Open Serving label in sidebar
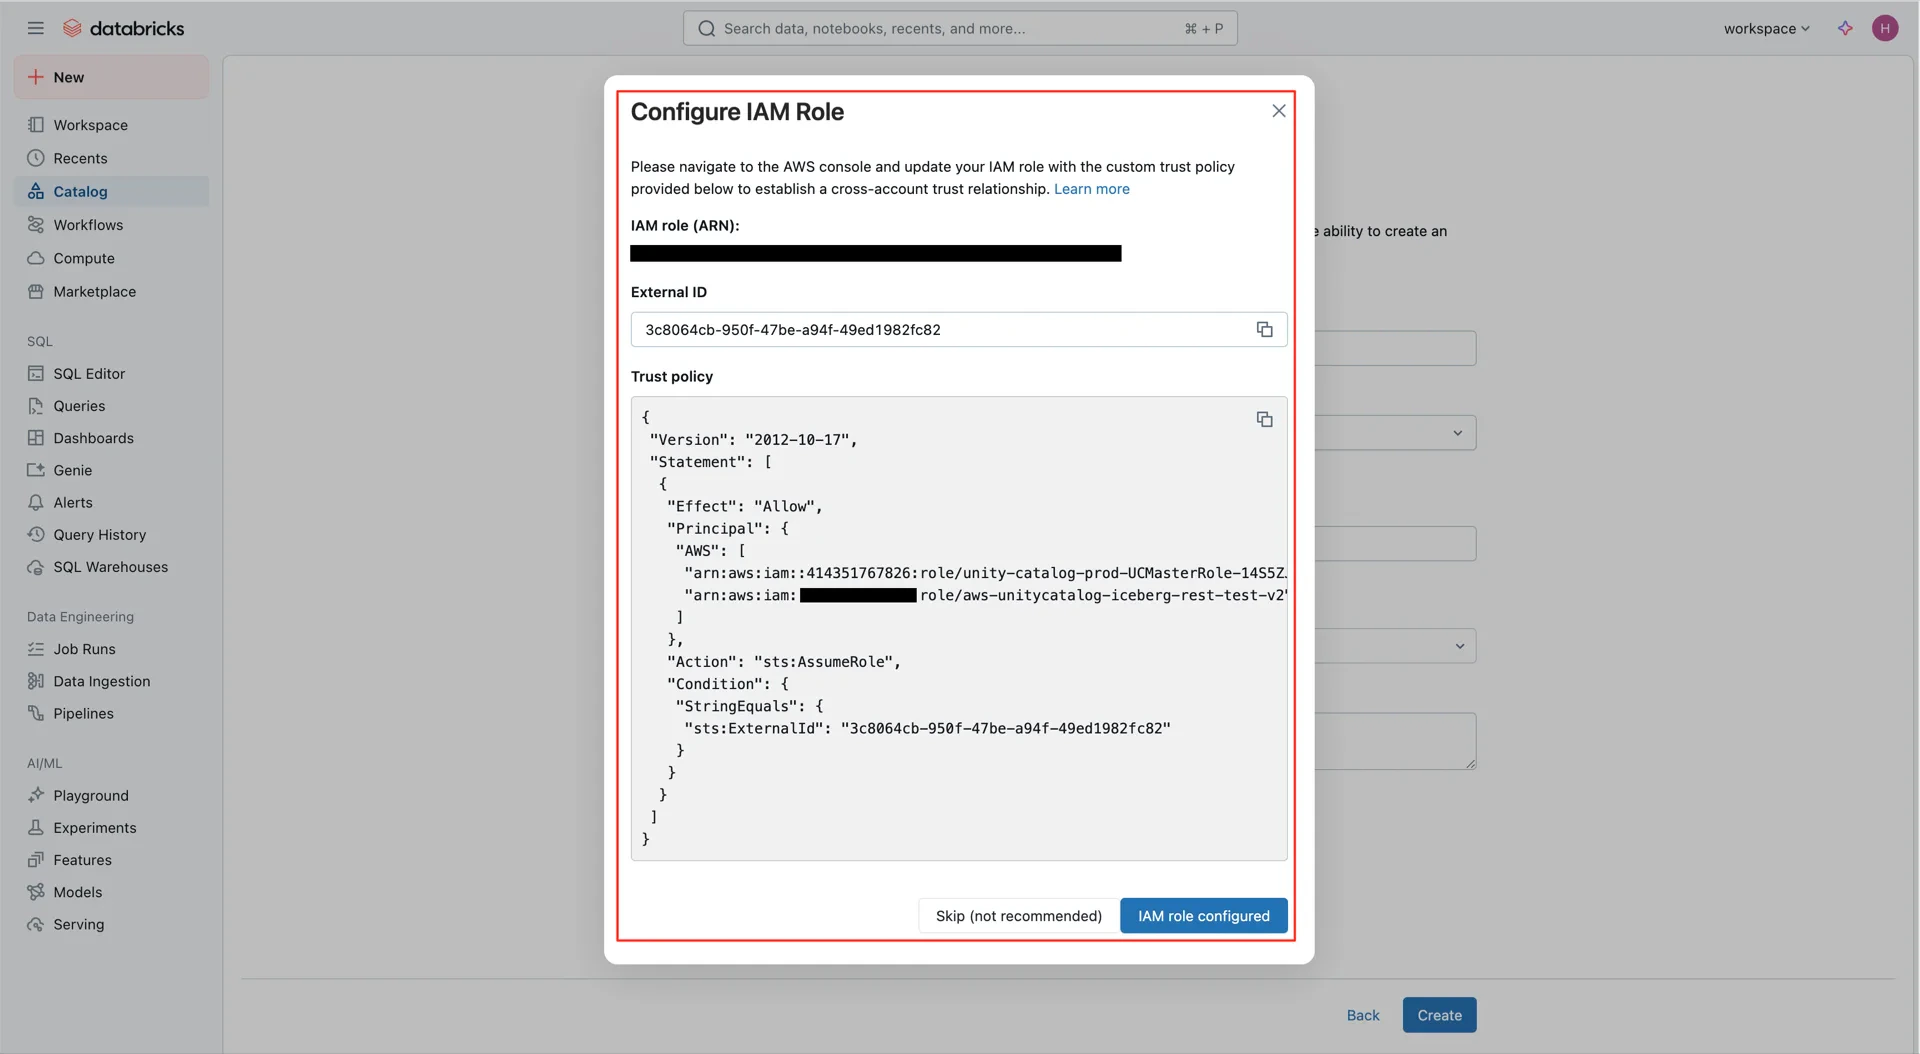 pyautogui.click(x=78, y=924)
